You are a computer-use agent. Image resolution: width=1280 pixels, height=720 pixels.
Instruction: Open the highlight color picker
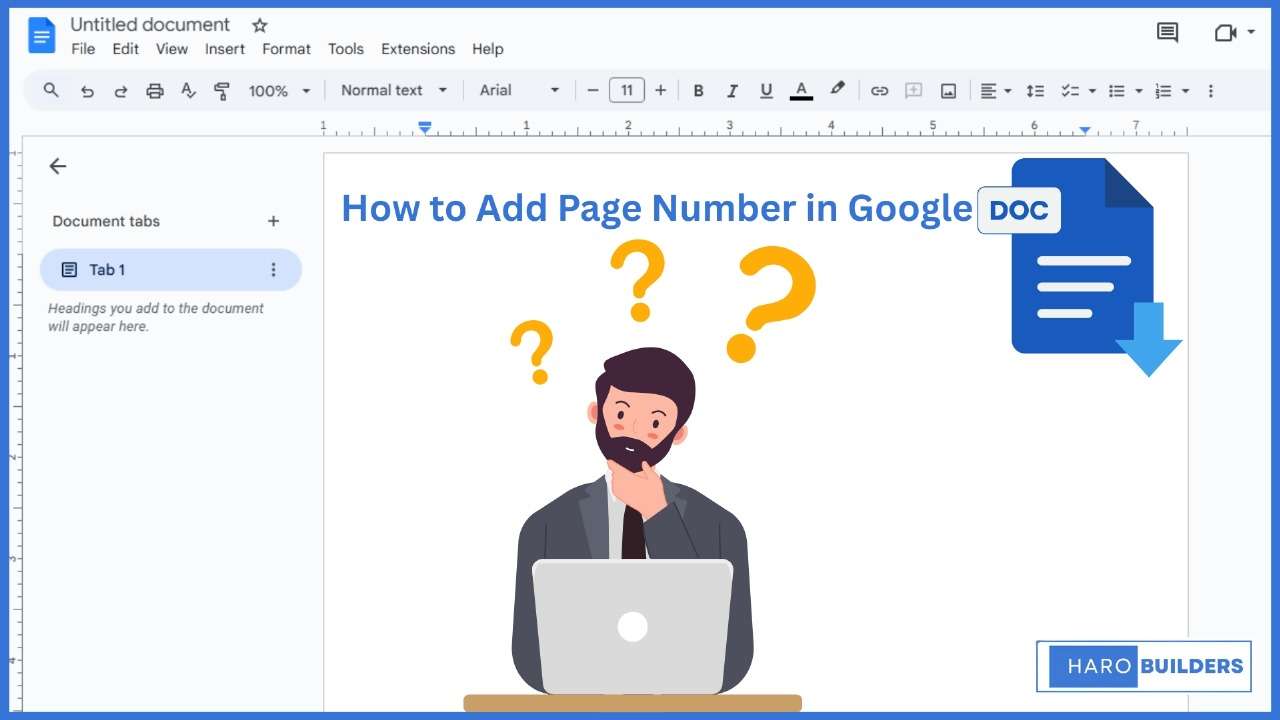click(x=838, y=90)
